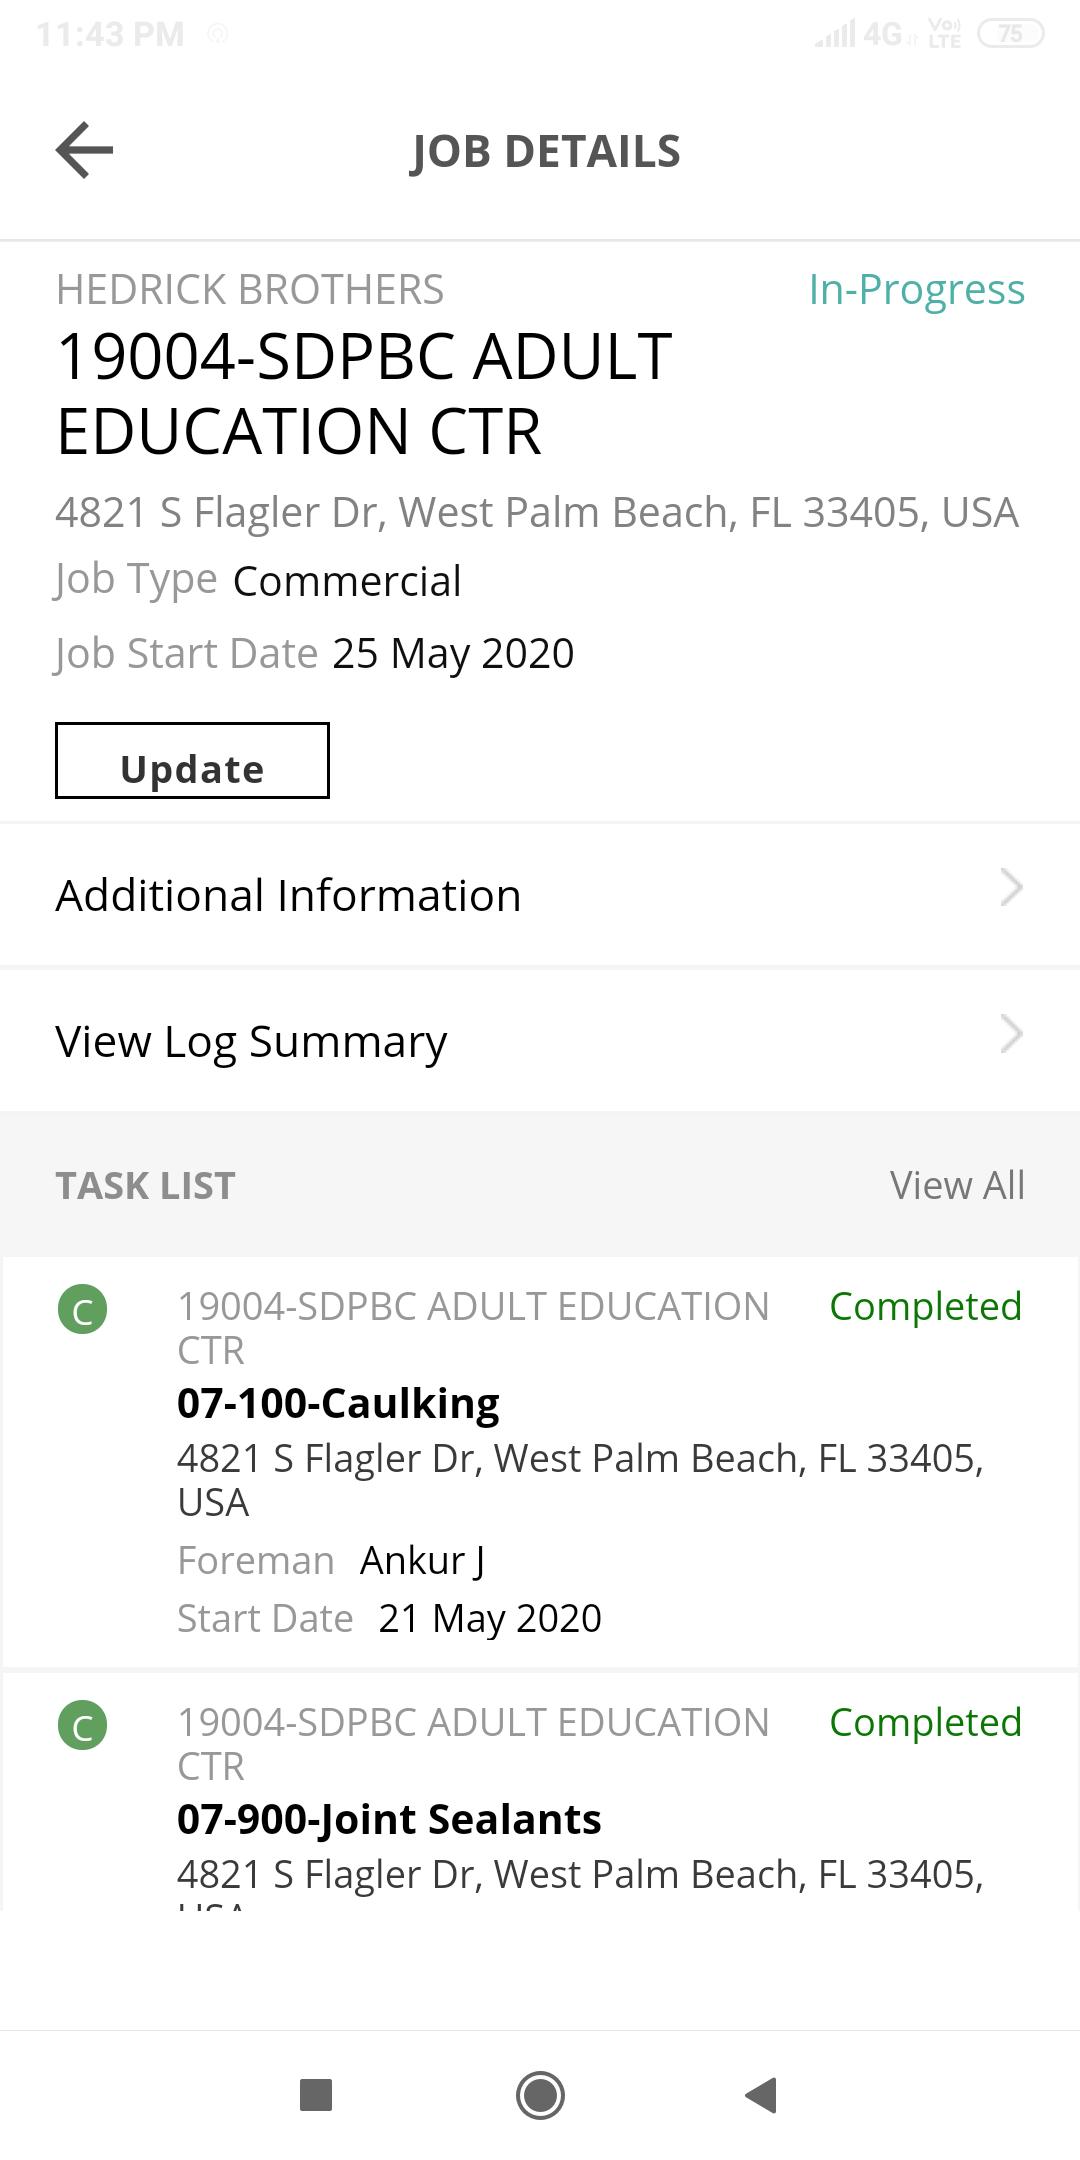Select the green C icon for Joint Sealants task
This screenshot has width=1080, height=2160.
(x=83, y=1725)
